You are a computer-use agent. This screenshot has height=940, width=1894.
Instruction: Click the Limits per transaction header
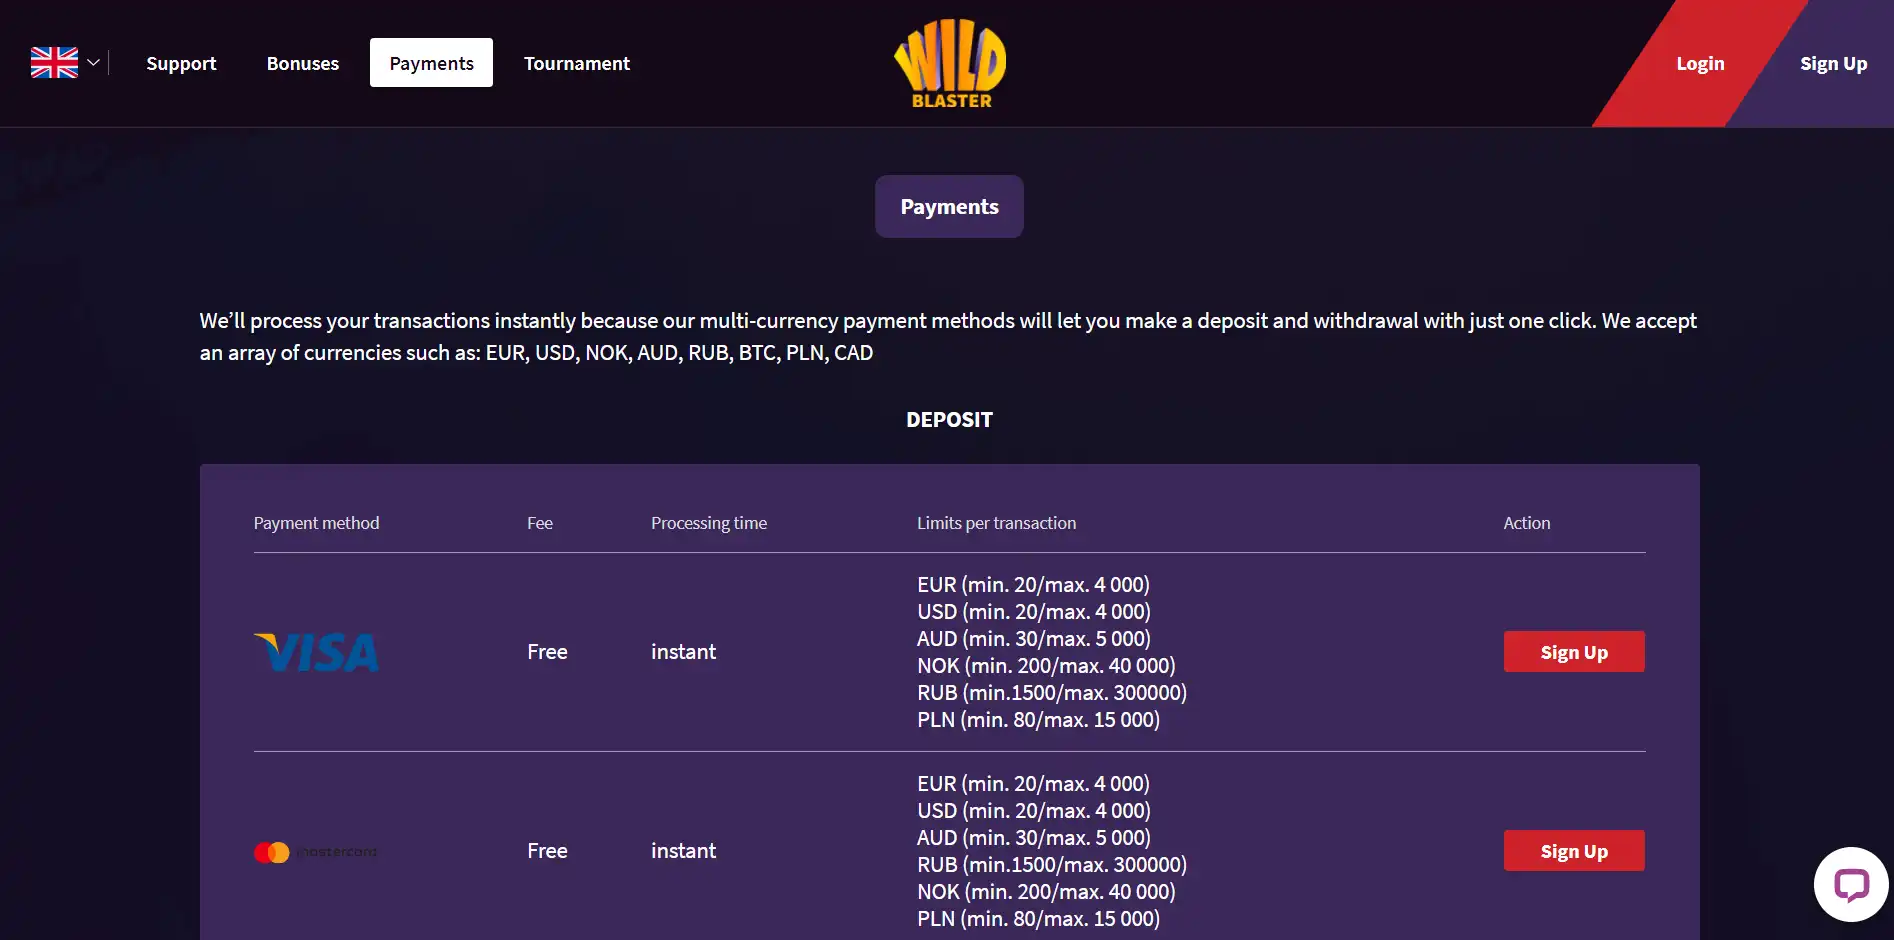[996, 523]
